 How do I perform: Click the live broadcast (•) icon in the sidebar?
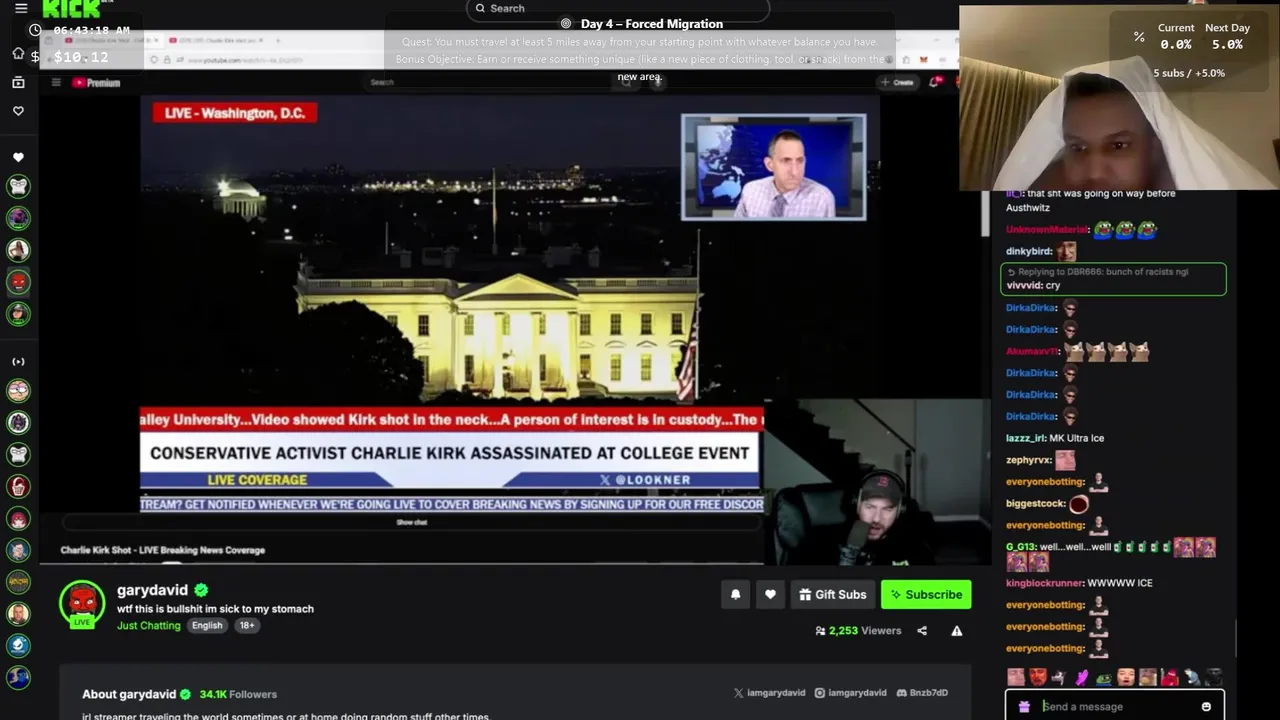(18, 361)
